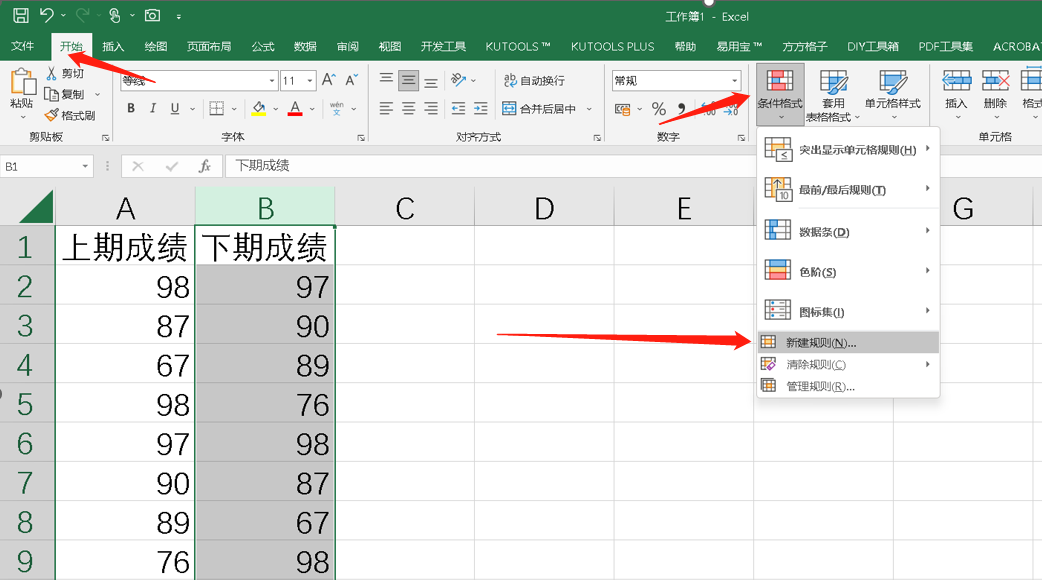Screen dimensions: 1042x580
Task: Switch to the 插入 ribbon tab
Action: 113,46
